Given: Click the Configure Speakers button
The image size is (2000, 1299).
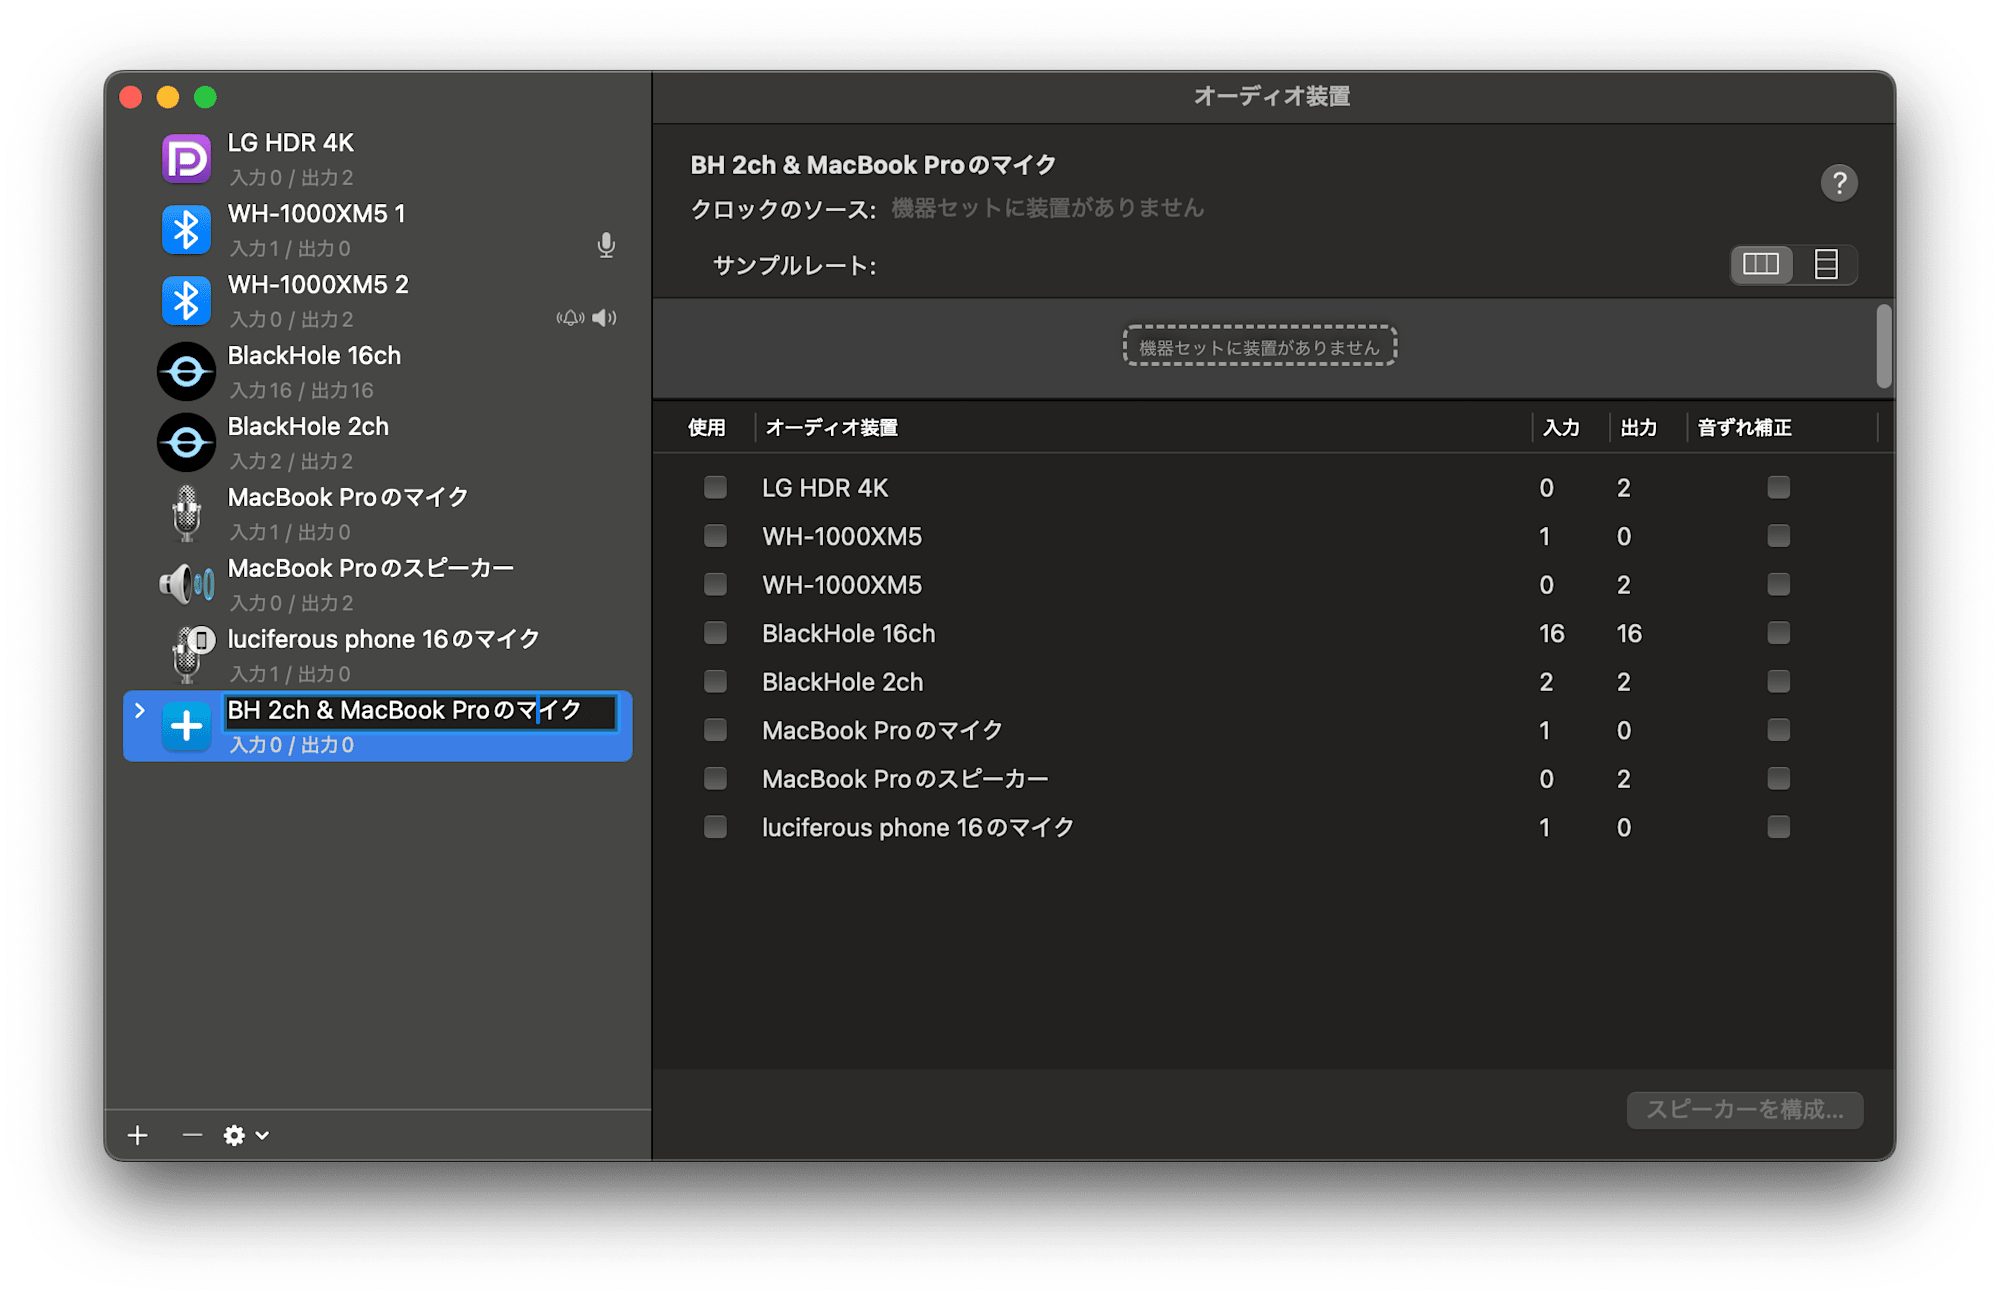Looking at the screenshot, I should [x=1744, y=1110].
